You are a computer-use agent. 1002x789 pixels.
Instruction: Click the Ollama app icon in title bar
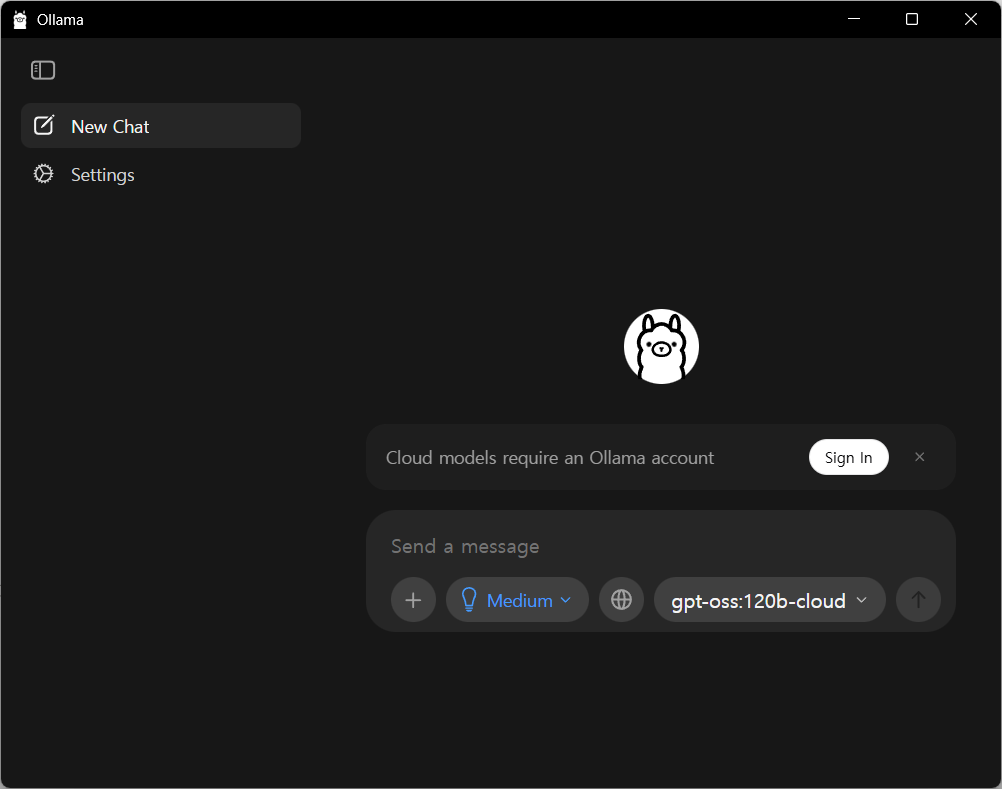(x=20, y=20)
